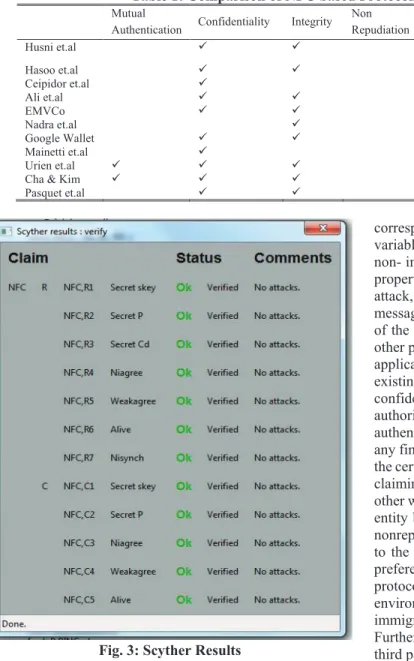Select the NFC,C1 claim label
414x661 pixels.
(79, 486)
